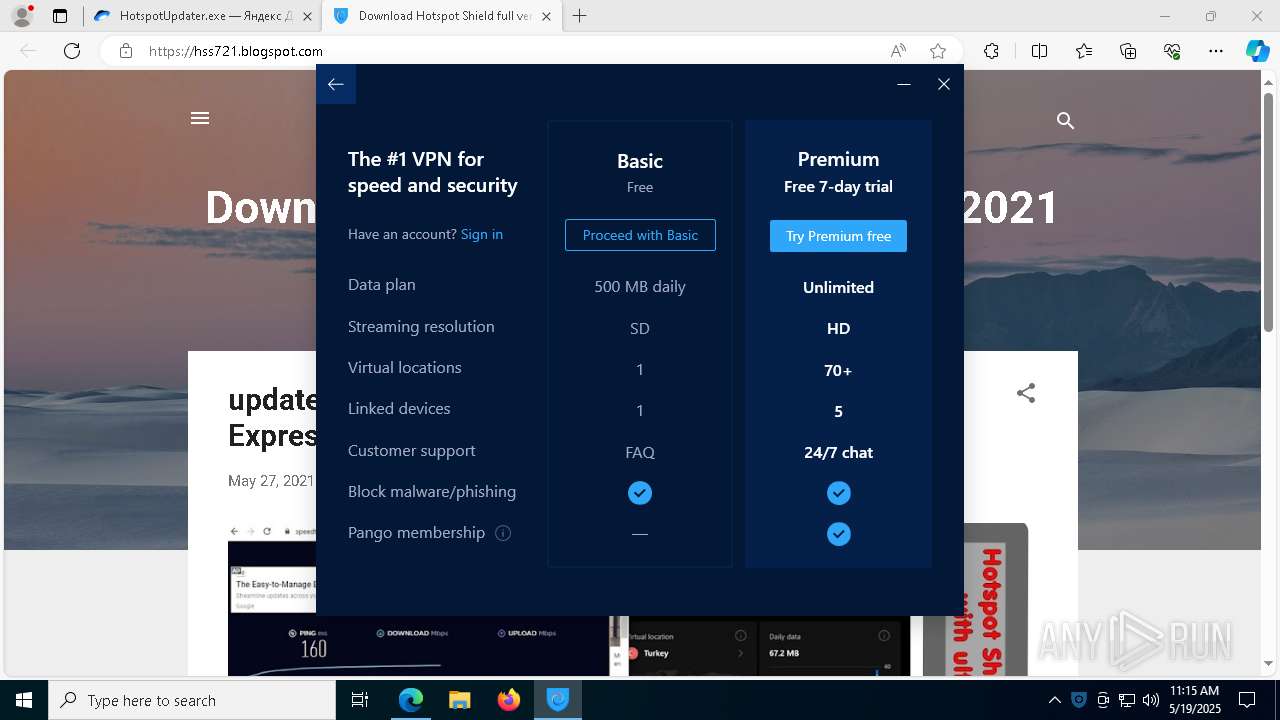Screen dimensions: 1280x720
Task: Click 'Customer support' row label
Action: 412,451
